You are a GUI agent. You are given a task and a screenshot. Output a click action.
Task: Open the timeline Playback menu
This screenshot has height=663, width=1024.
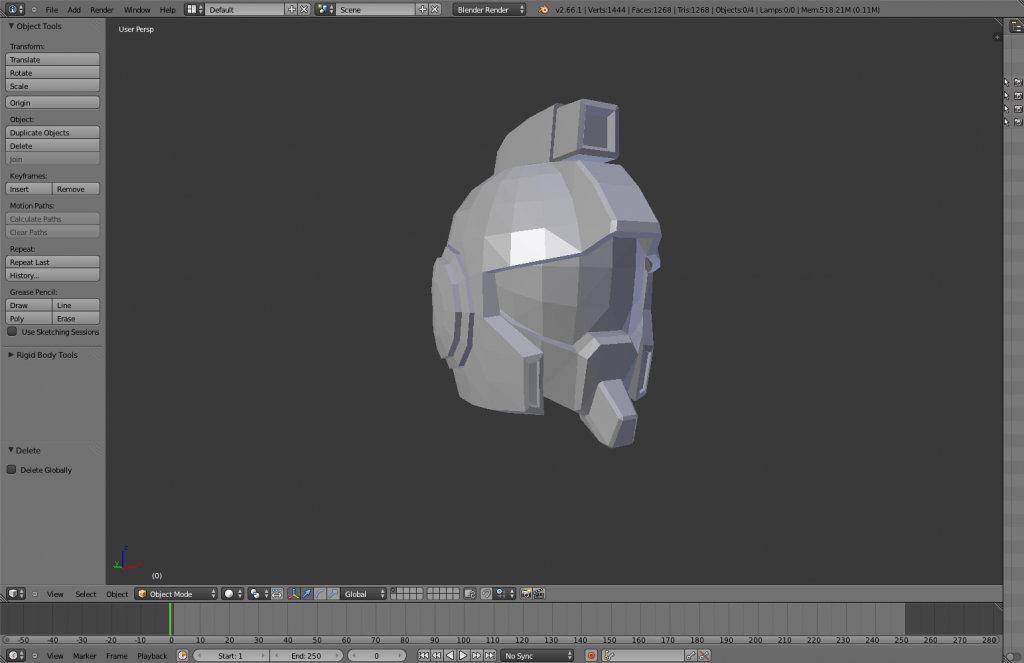(x=152, y=656)
